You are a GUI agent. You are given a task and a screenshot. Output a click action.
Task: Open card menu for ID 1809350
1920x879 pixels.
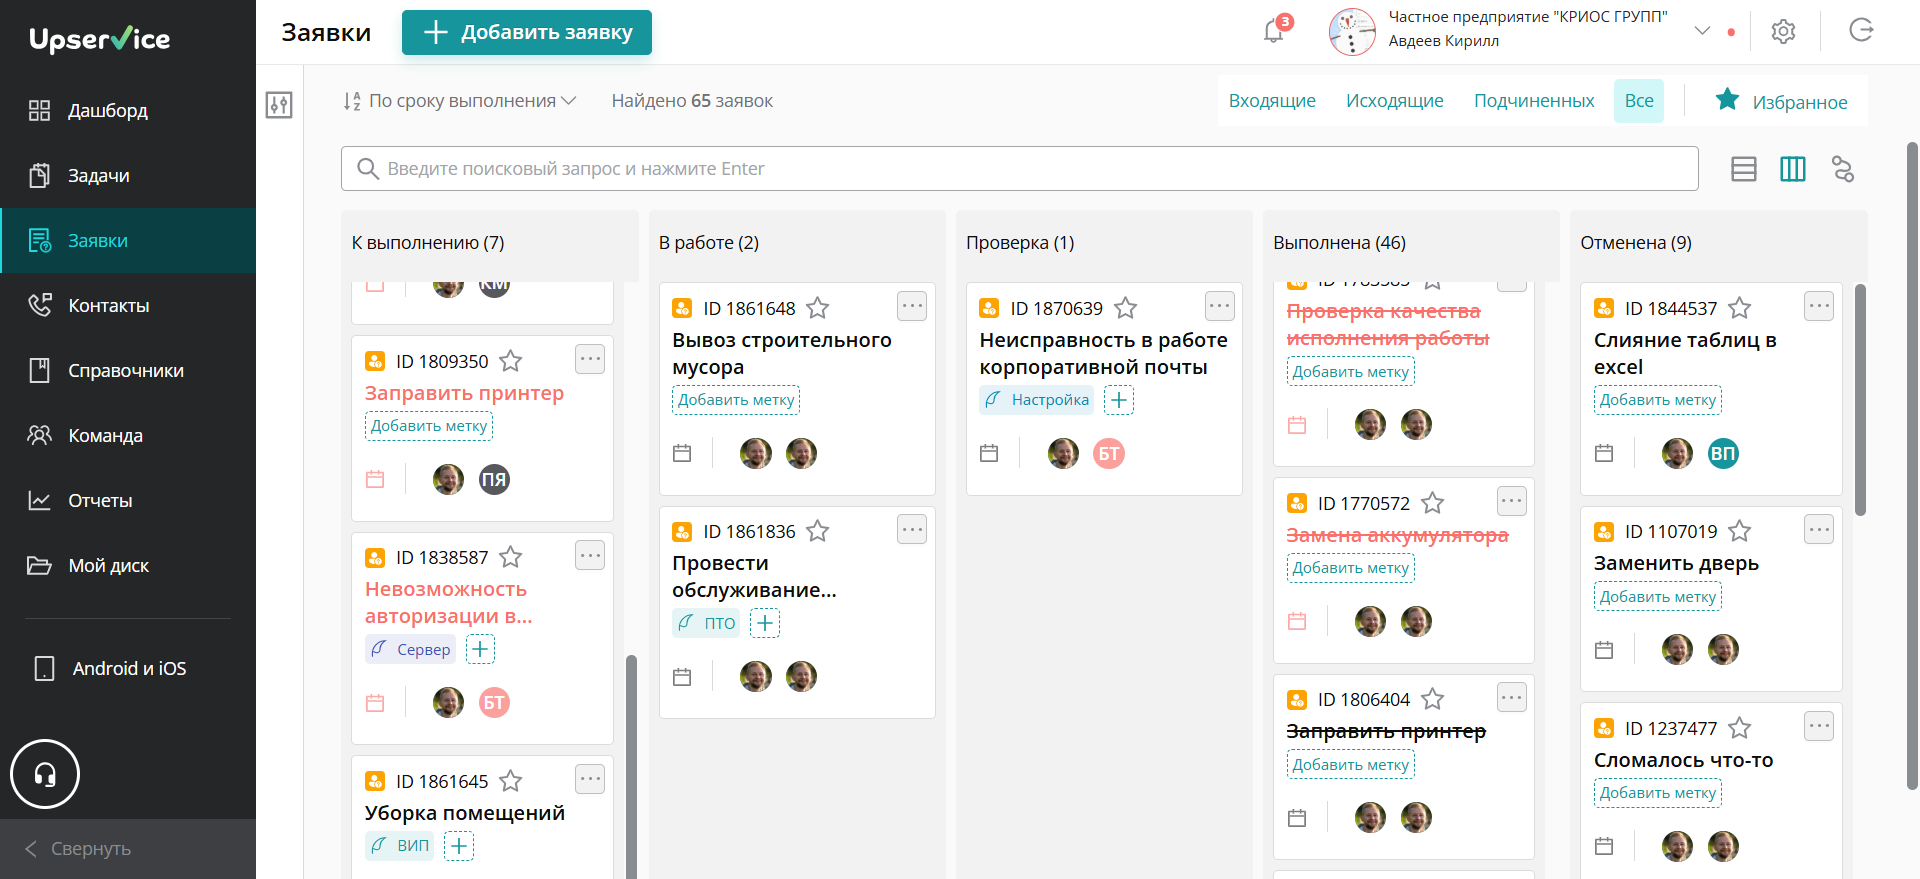click(x=590, y=359)
